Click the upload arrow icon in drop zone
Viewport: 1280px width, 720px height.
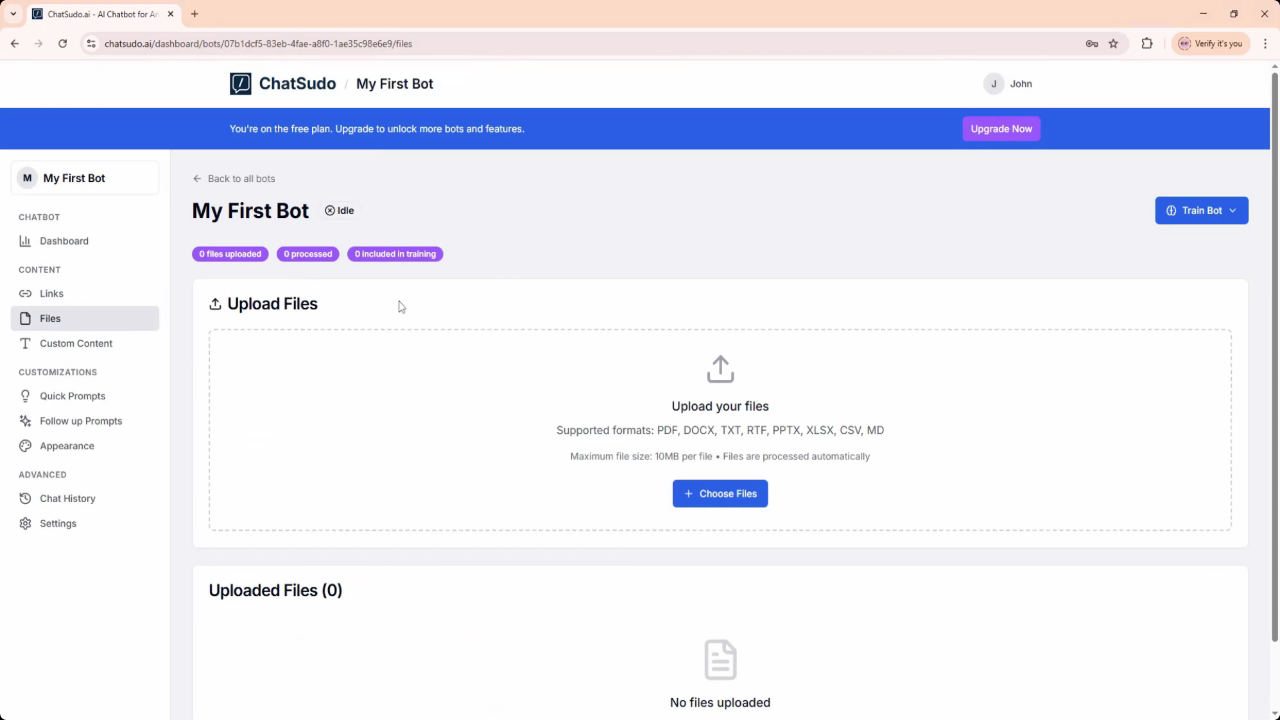720,369
